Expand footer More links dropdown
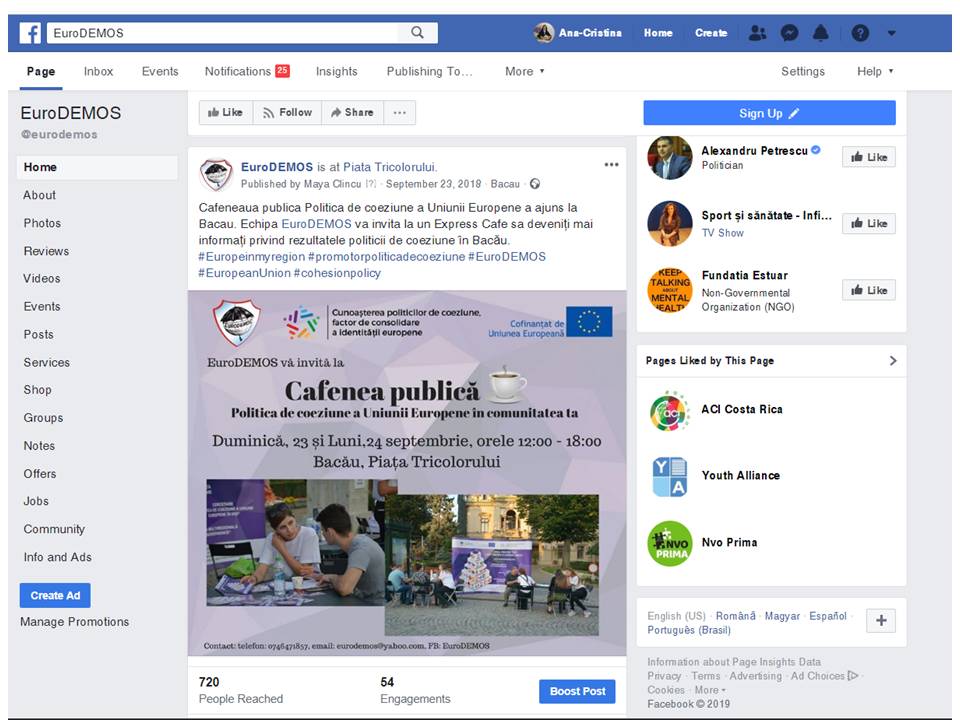 pos(710,690)
